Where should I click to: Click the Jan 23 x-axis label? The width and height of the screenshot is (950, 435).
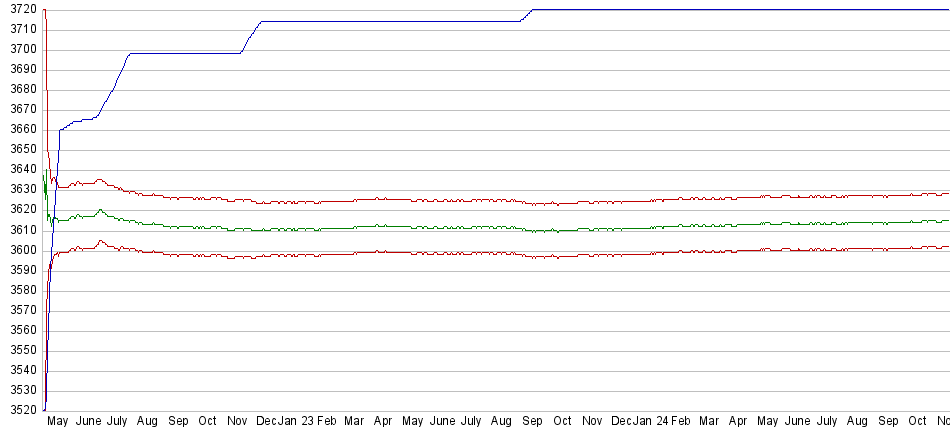[297, 422]
